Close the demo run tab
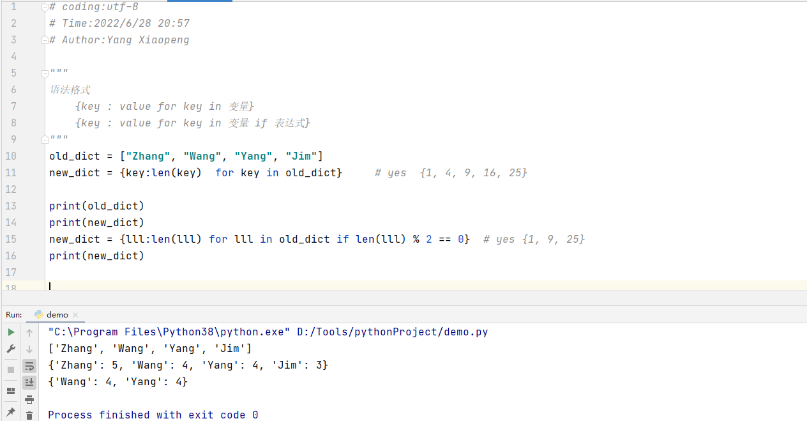 point(76,315)
